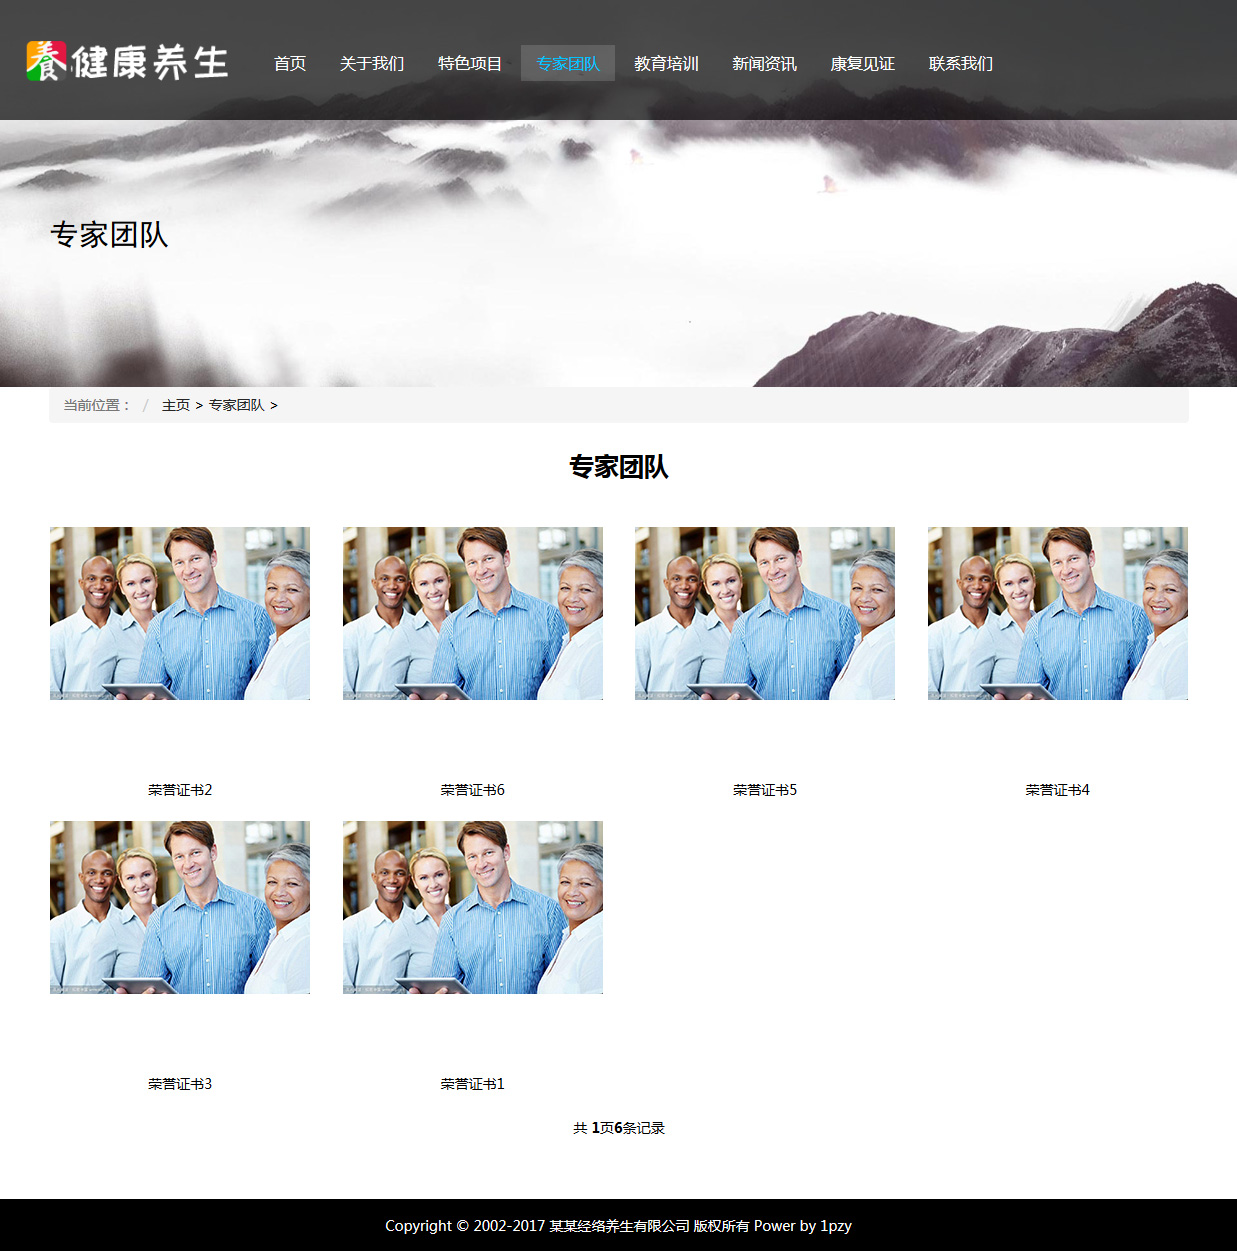Click the 健康养生 site logo
This screenshot has width=1237, height=1251.
[127, 62]
